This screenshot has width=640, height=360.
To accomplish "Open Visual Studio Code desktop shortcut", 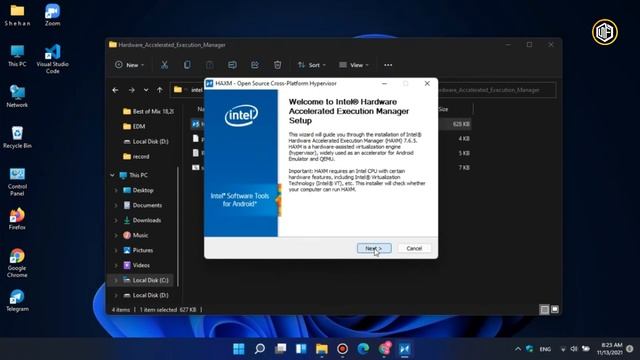I will [x=52, y=59].
